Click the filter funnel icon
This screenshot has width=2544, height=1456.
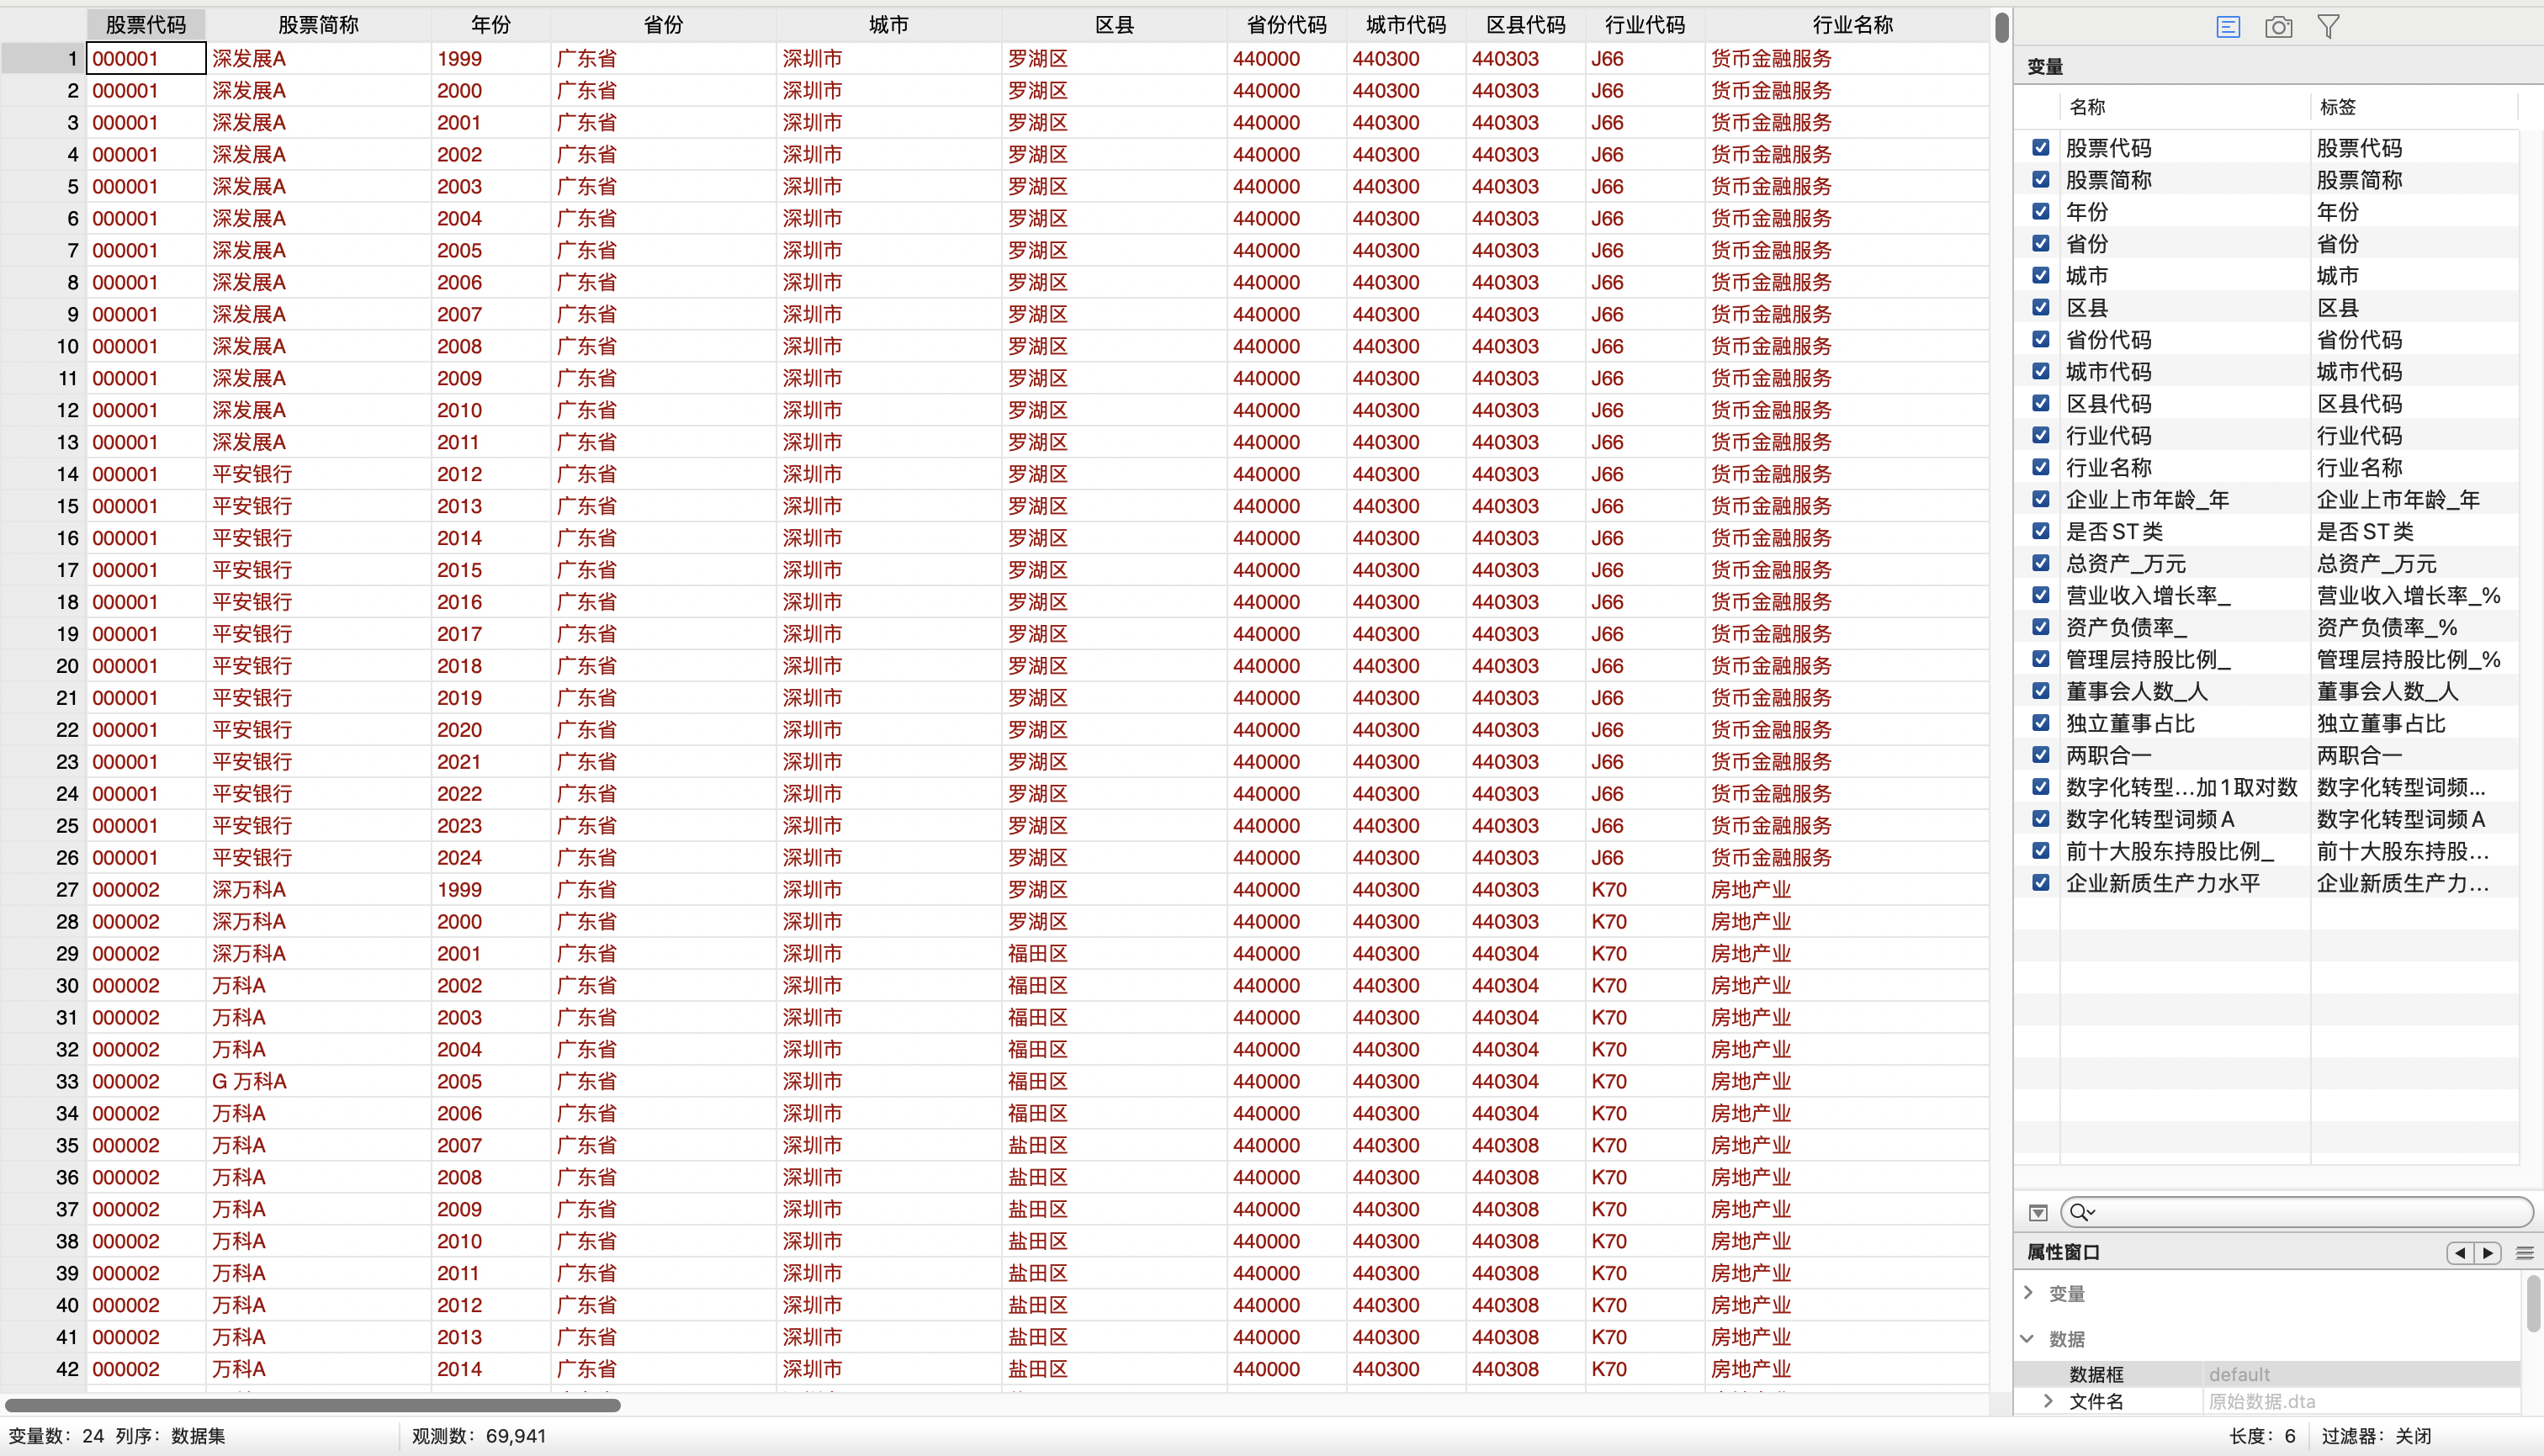[x=2328, y=27]
